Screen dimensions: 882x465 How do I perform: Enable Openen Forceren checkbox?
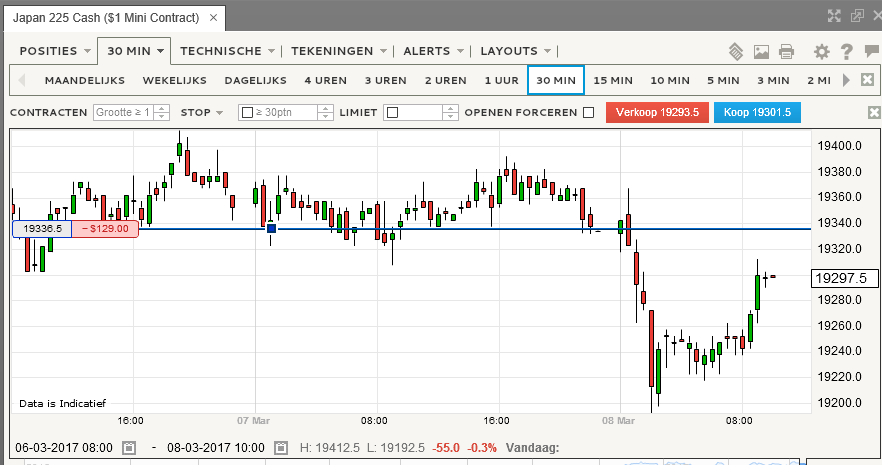588,112
